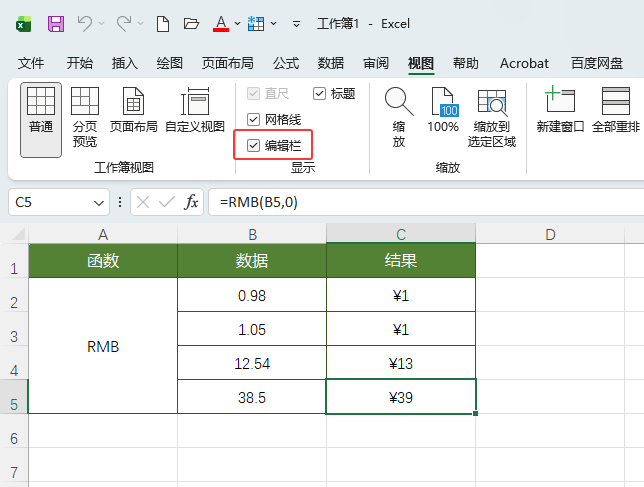This screenshot has width=644, height=487.
Task: Open Insert Function fx dialog
Action: [191, 202]
